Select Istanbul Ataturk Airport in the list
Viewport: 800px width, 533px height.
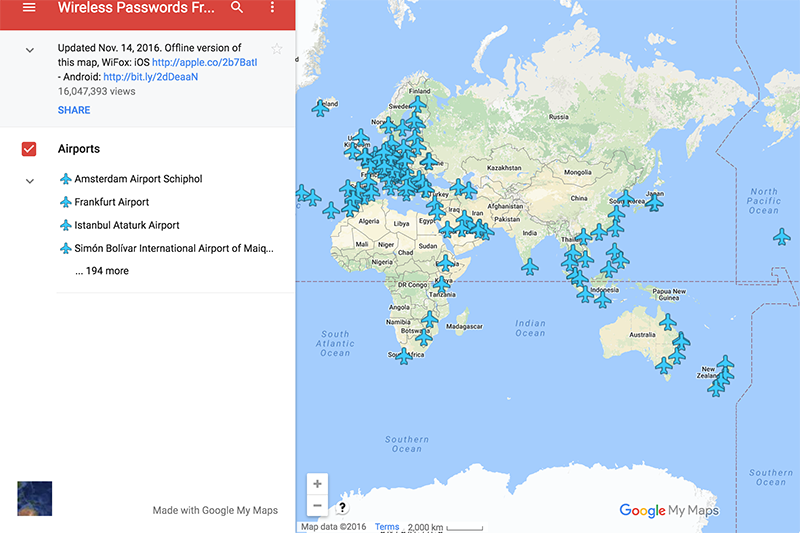[x=127, y=225]
